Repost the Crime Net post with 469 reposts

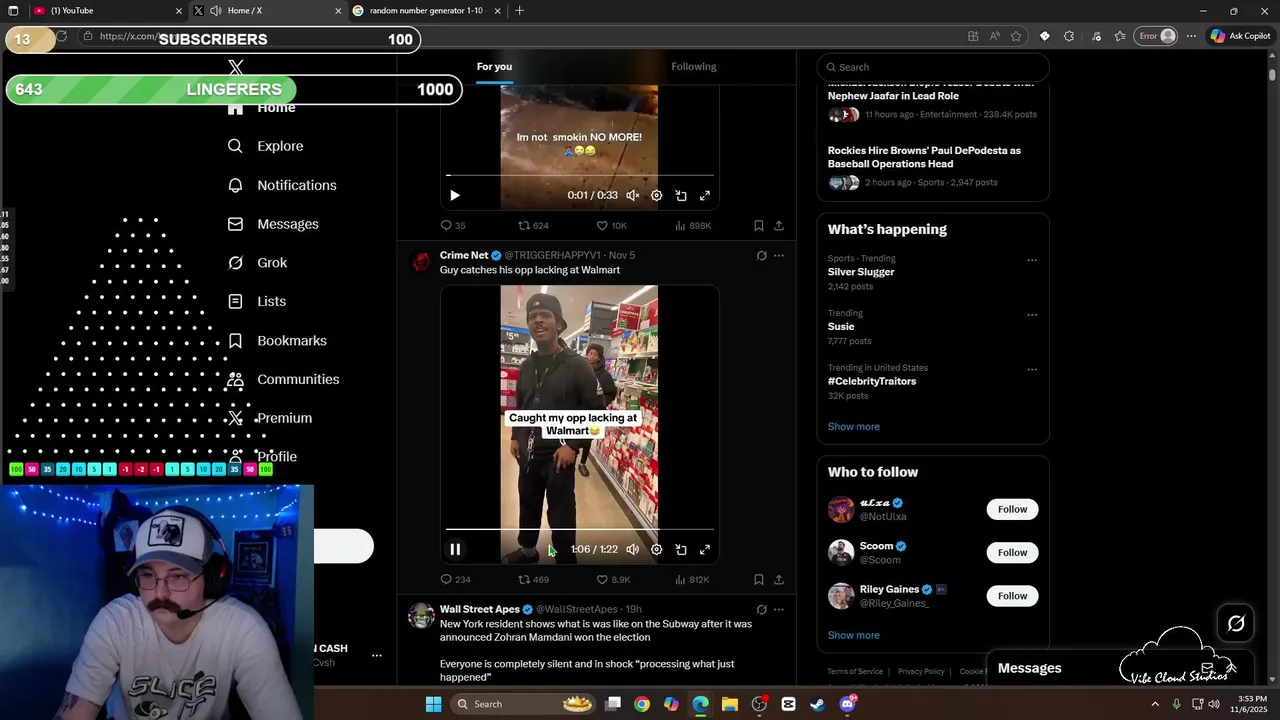[533, 579]
